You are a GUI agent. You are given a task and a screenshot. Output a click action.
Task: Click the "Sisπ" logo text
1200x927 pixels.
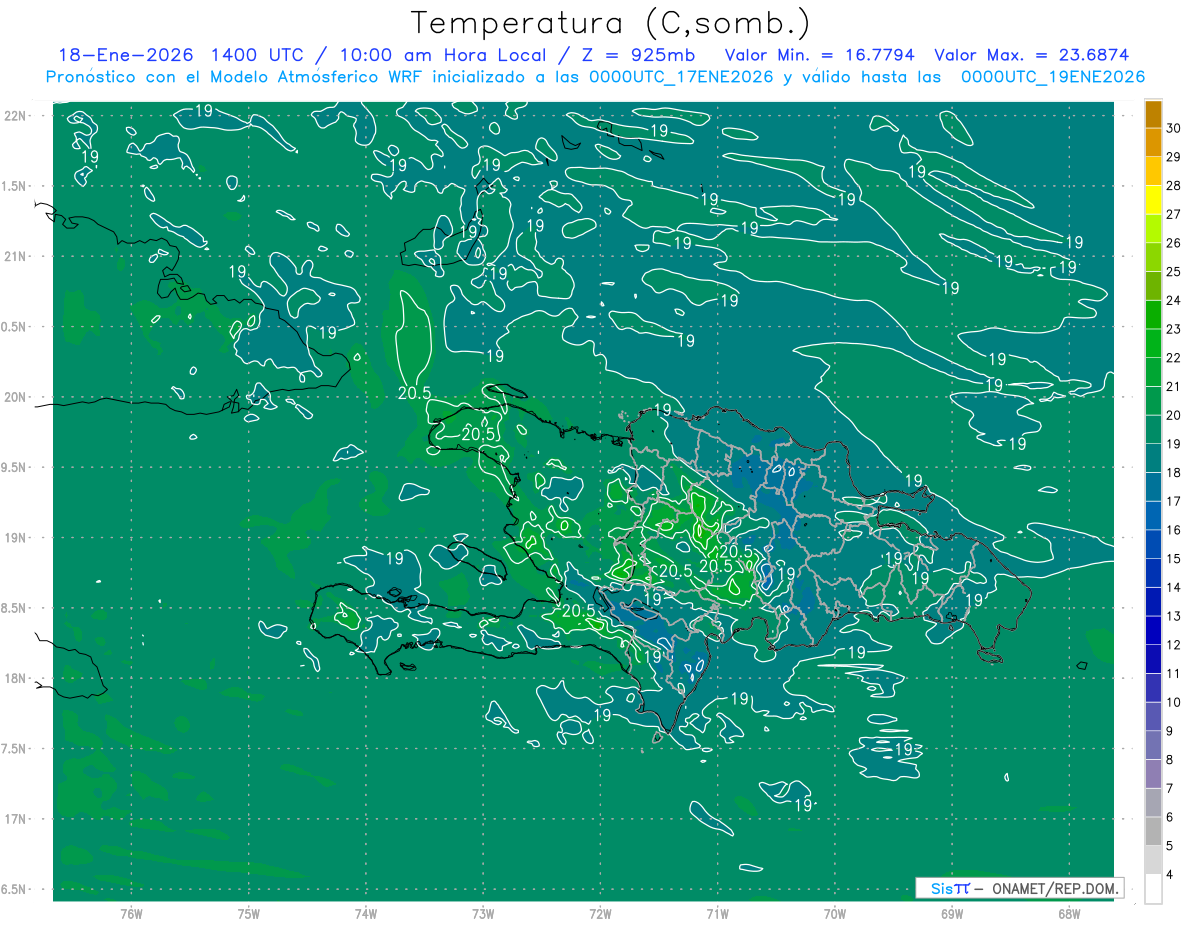[x=950, y=888]
